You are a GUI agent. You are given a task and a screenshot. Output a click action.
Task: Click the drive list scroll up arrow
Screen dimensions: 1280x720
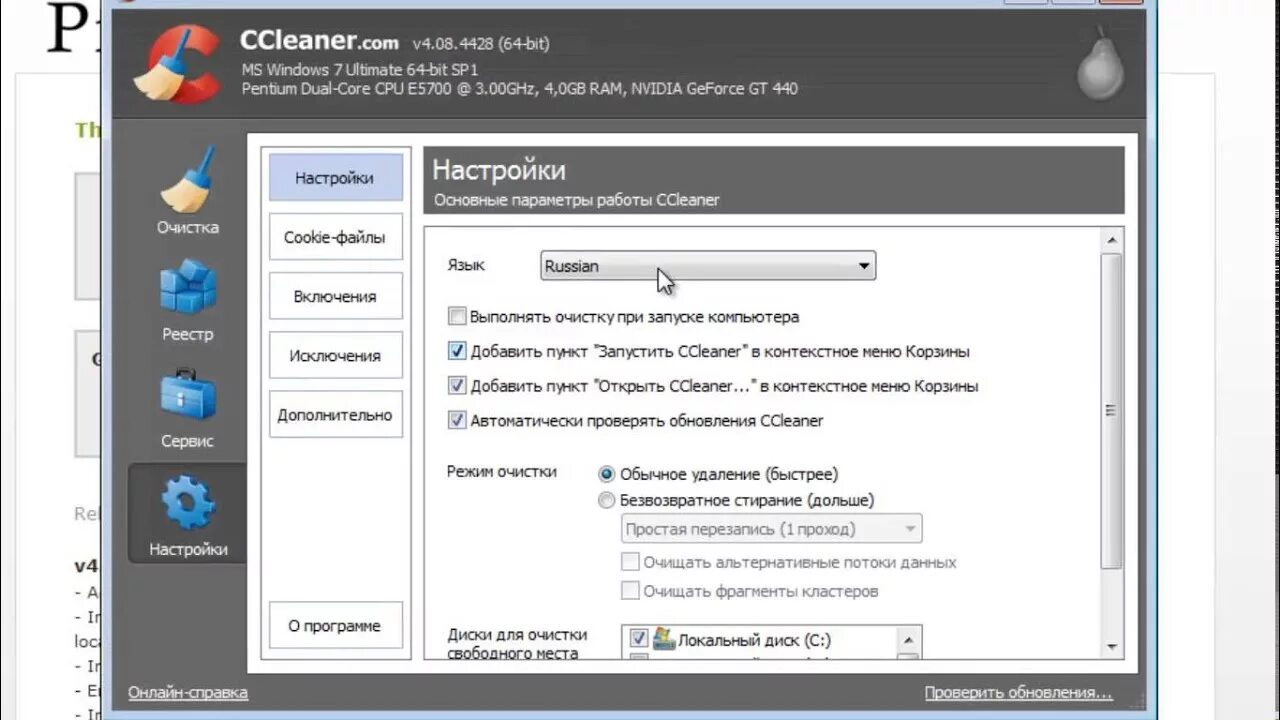click(x=908, y=640)
